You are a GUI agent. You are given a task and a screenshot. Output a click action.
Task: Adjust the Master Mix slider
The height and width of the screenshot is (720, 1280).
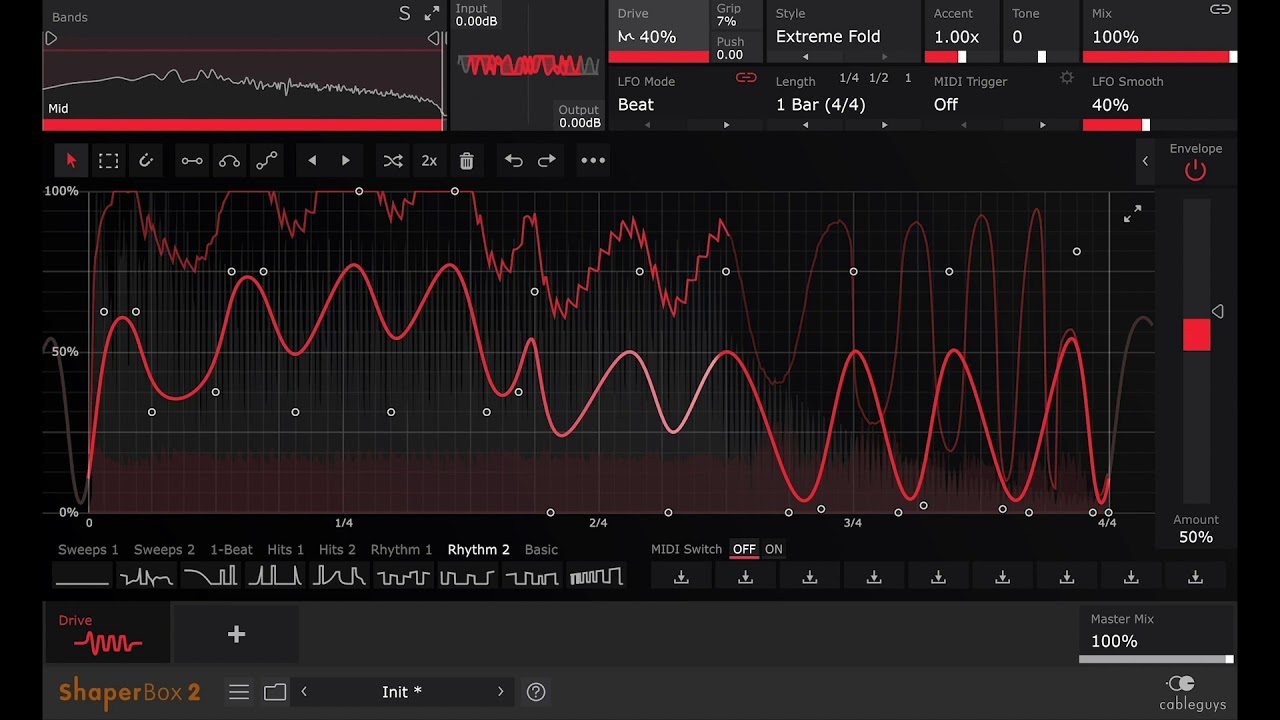(x=1156, y=659)
